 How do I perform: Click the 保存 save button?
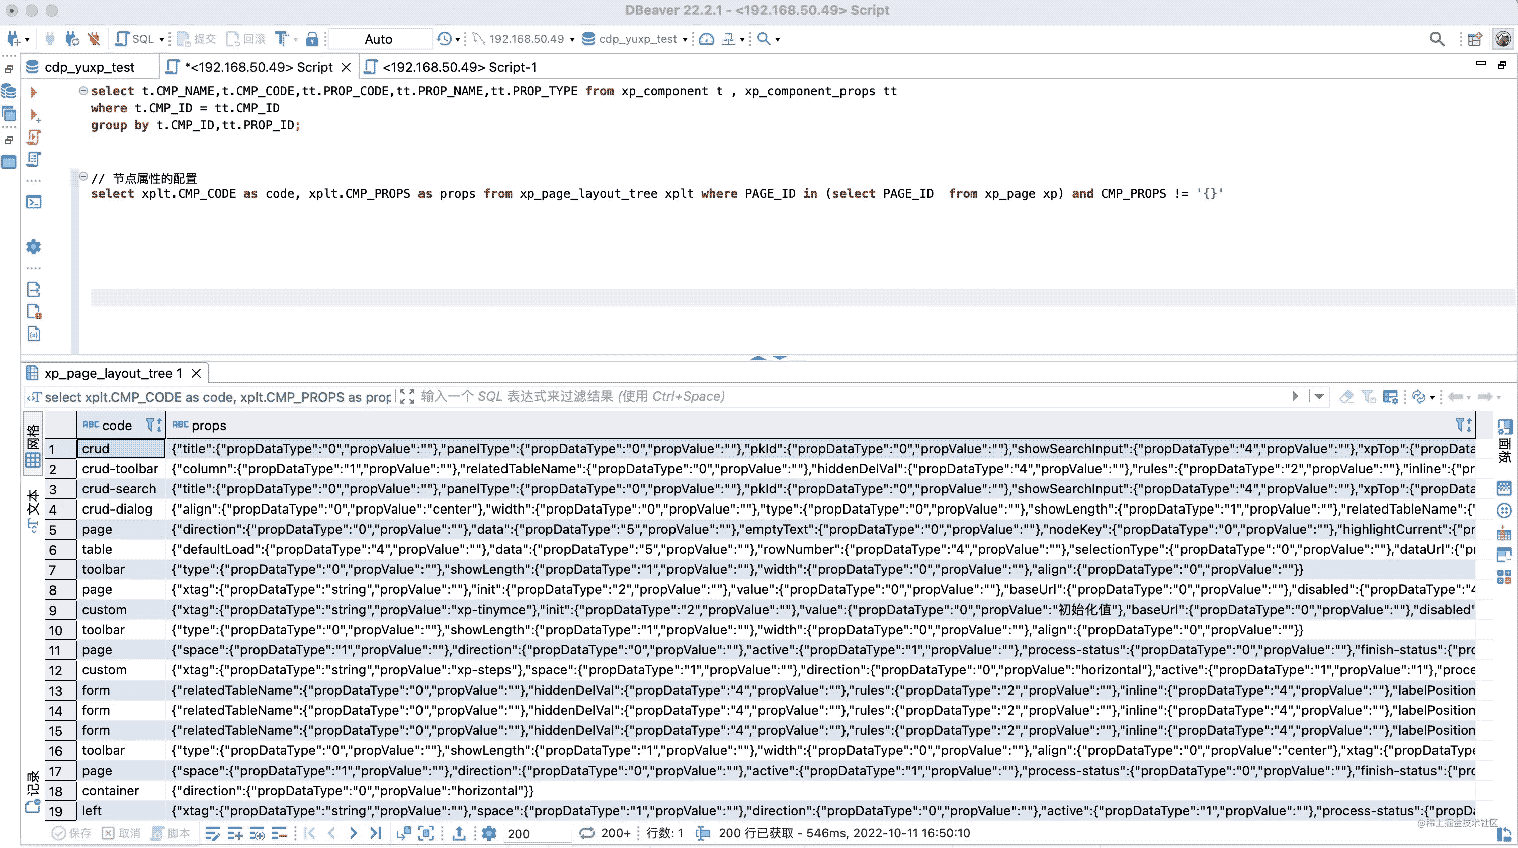pos(71,833)
